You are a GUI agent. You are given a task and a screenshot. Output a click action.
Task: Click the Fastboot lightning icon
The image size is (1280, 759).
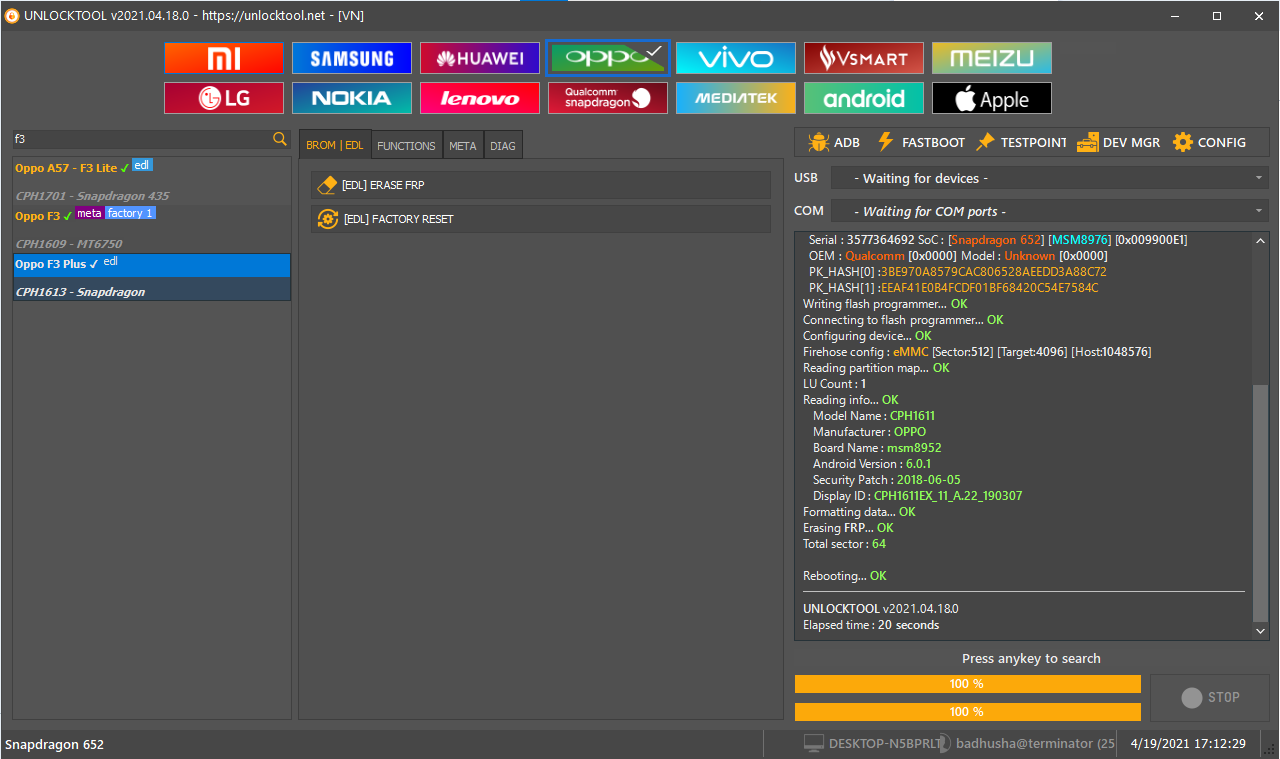coord(885,142)
